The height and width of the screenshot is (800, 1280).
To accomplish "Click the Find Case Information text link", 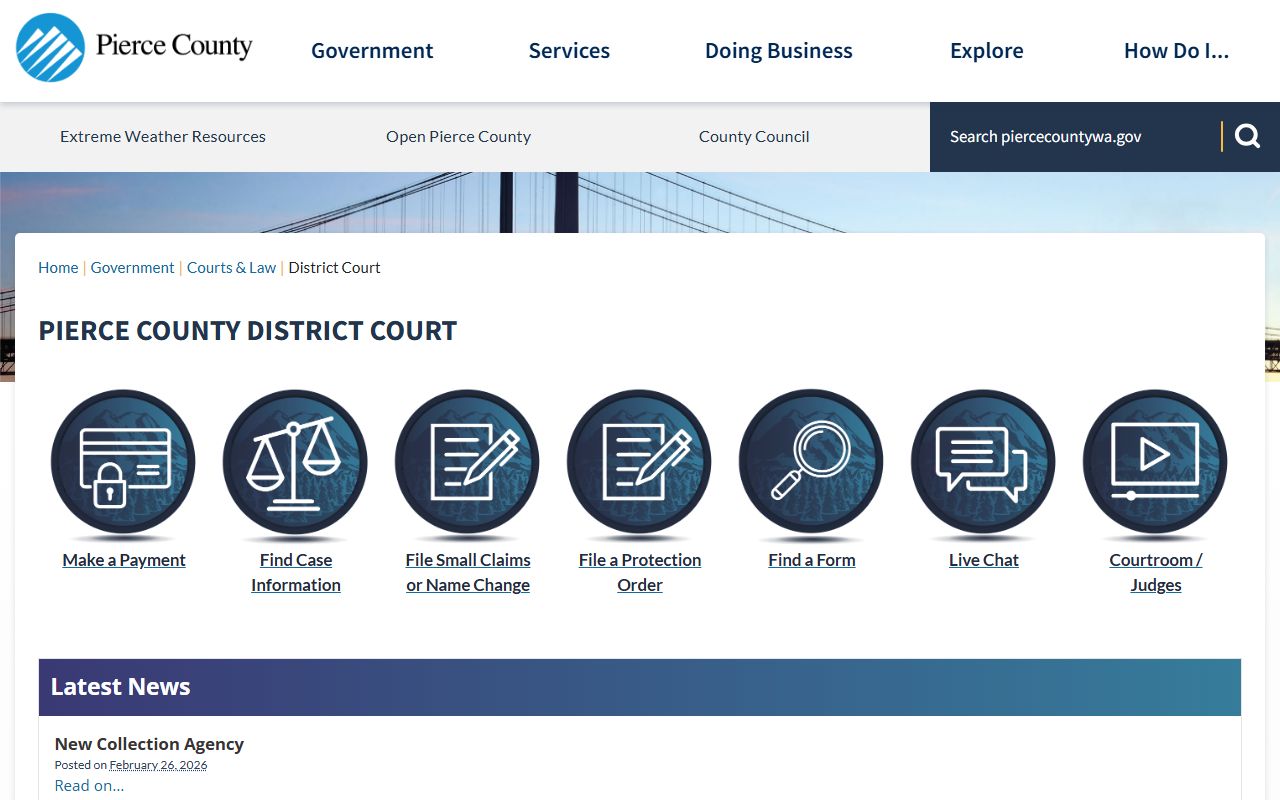I will (296, 572).
